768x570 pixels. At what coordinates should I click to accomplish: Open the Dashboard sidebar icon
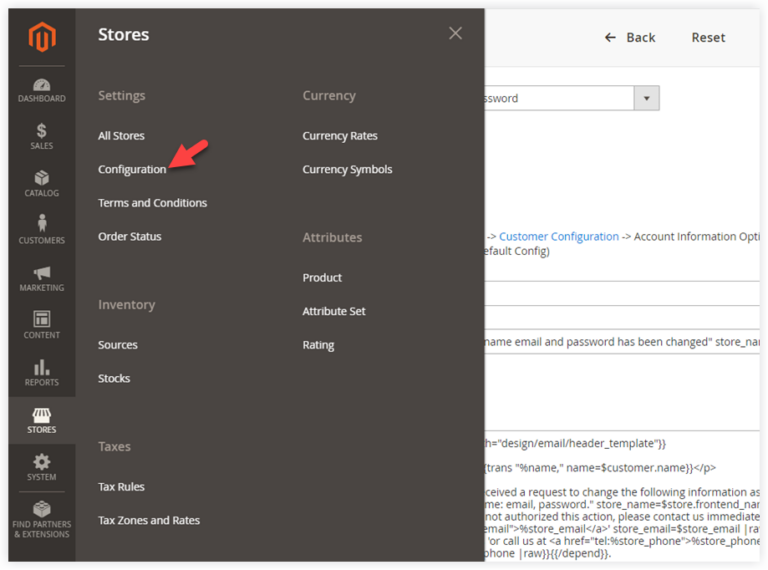(42, 86)
